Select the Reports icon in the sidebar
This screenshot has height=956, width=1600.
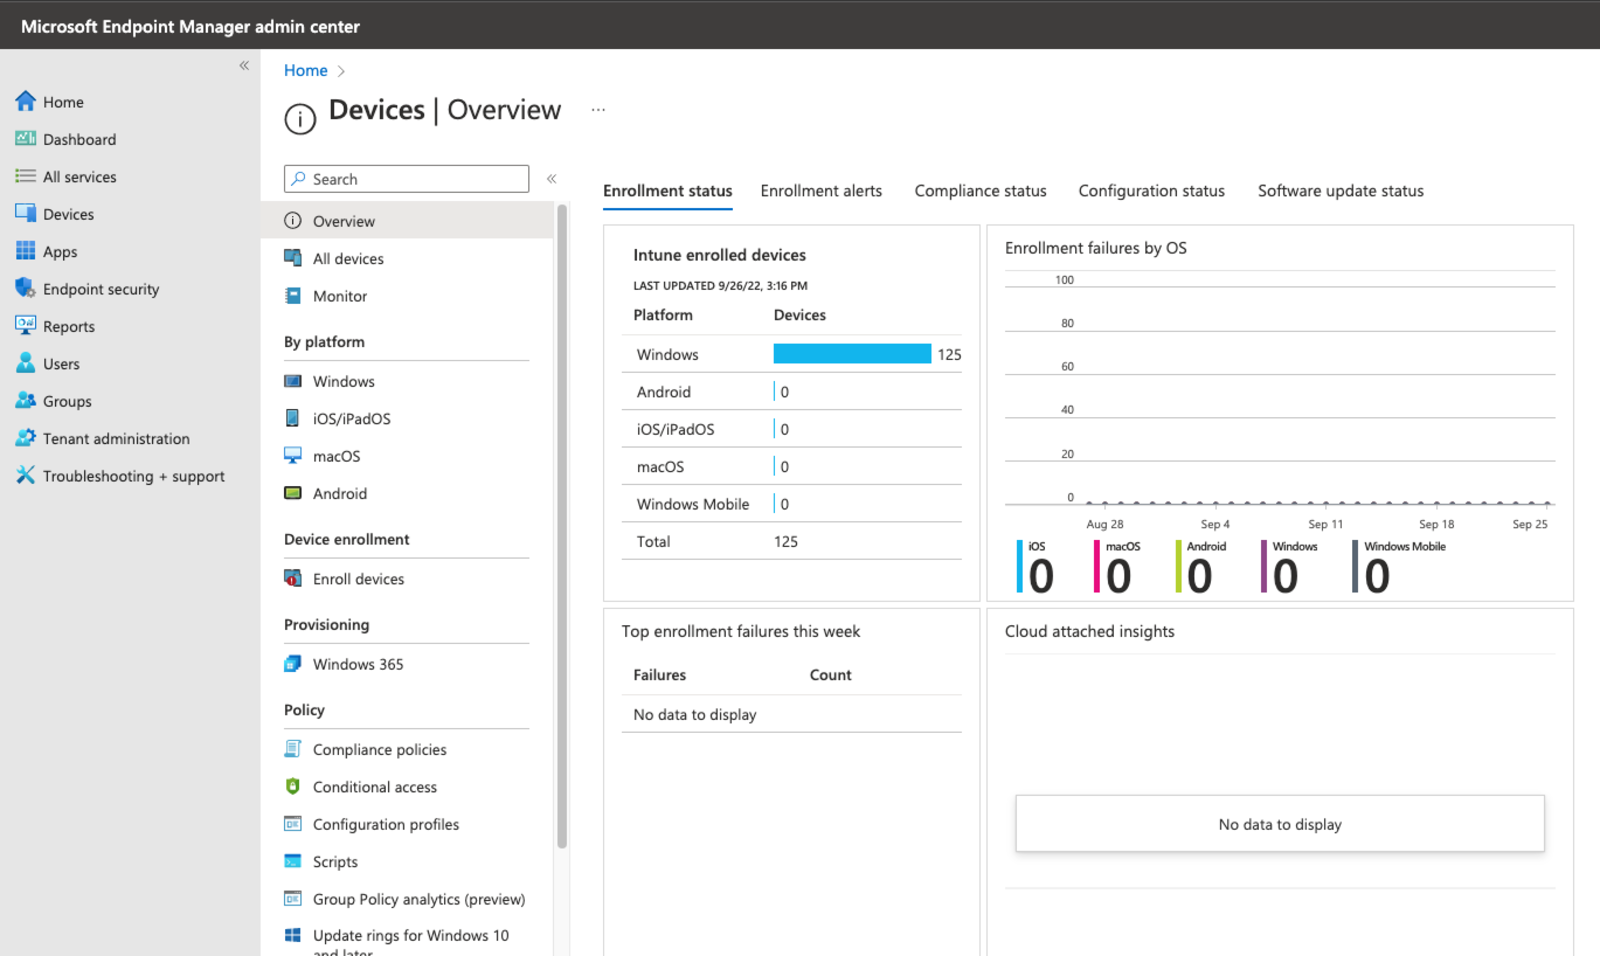(x=26, y=325)
